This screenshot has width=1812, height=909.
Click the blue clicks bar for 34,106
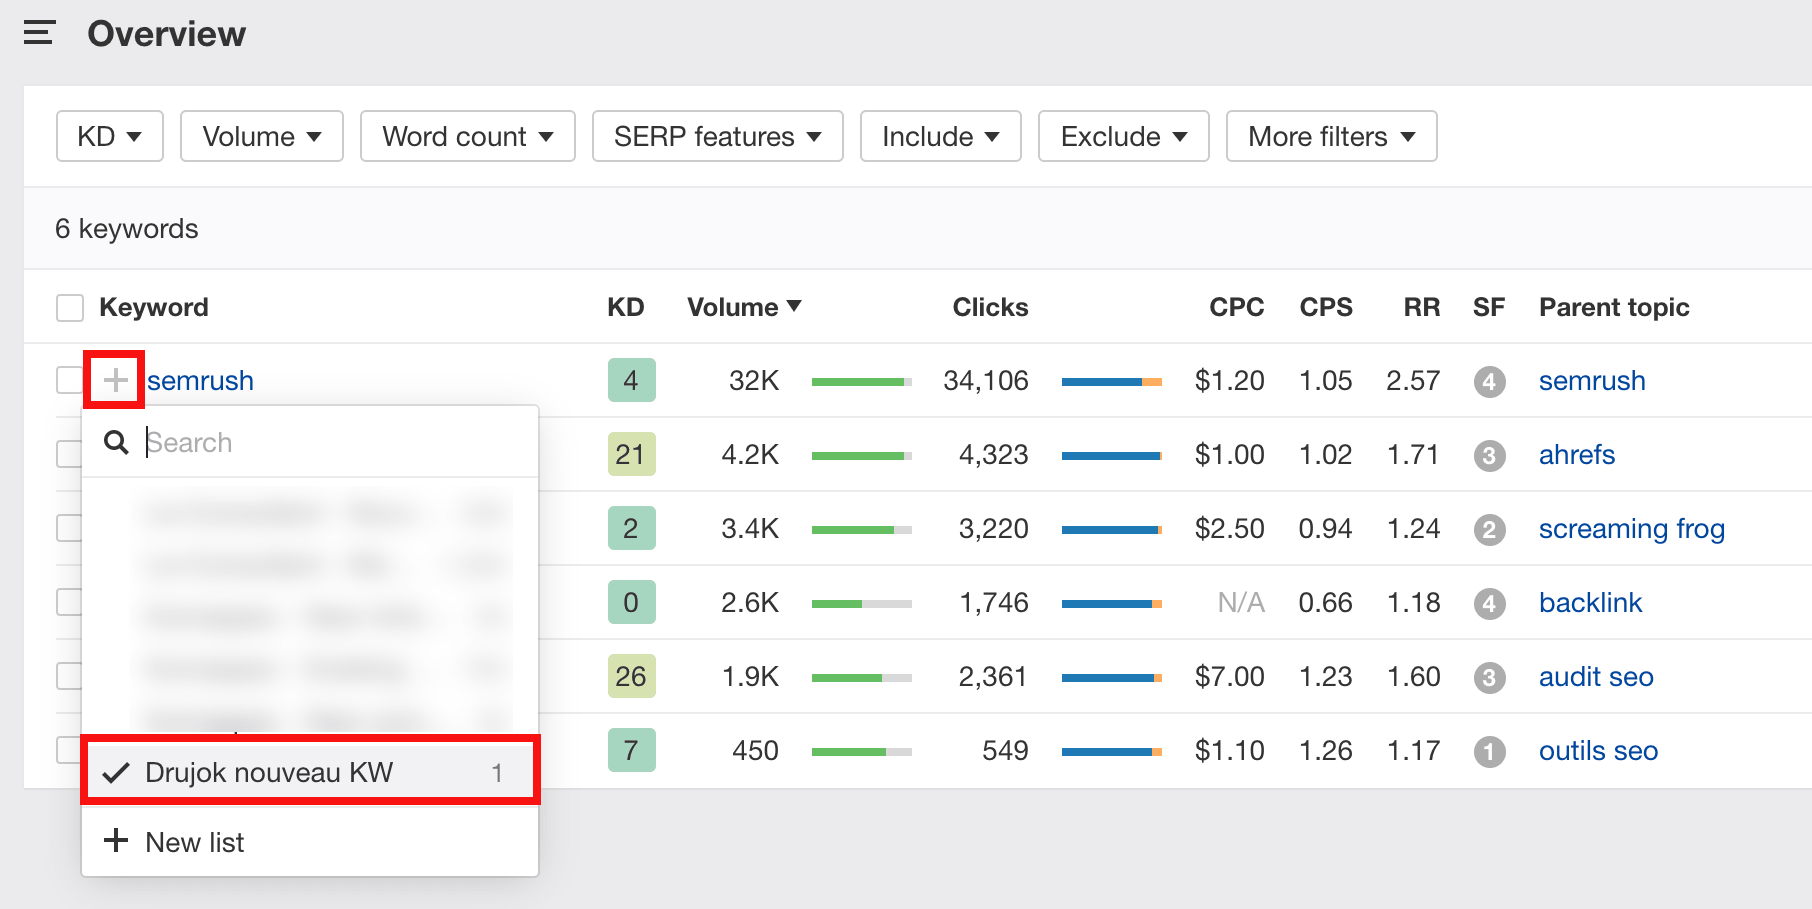click(1111, 381)
